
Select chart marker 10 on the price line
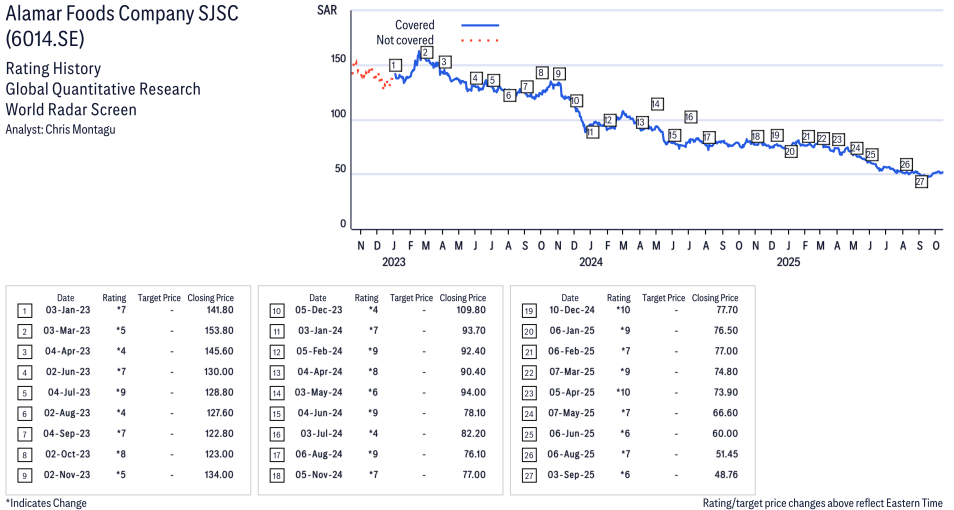click(575, 101)
